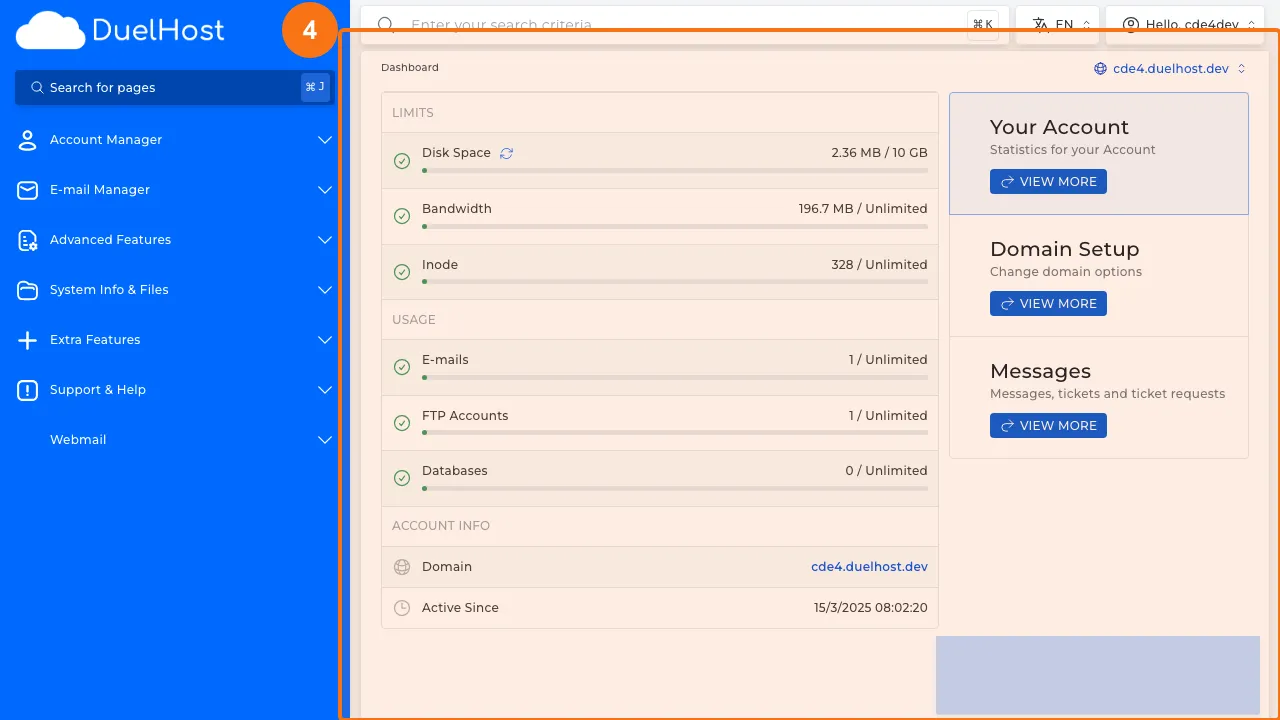
Task: Click the Extra Features plus icon
Action: [x=27, y=340]
